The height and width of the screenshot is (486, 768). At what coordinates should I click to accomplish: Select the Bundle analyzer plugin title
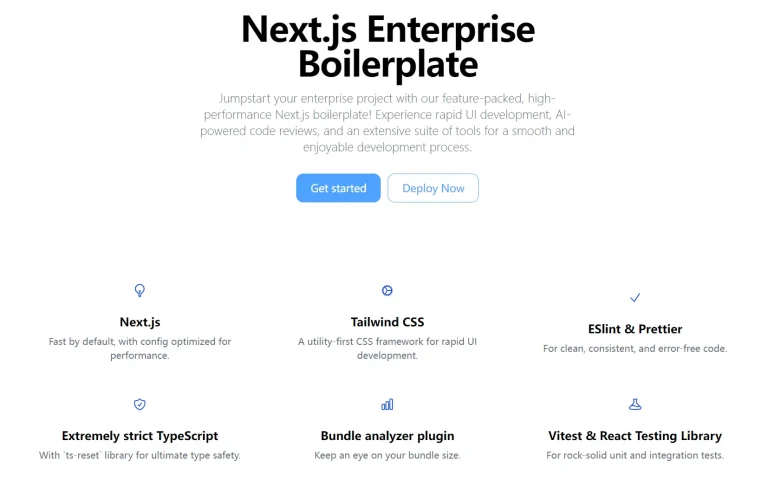pos(387,436)
